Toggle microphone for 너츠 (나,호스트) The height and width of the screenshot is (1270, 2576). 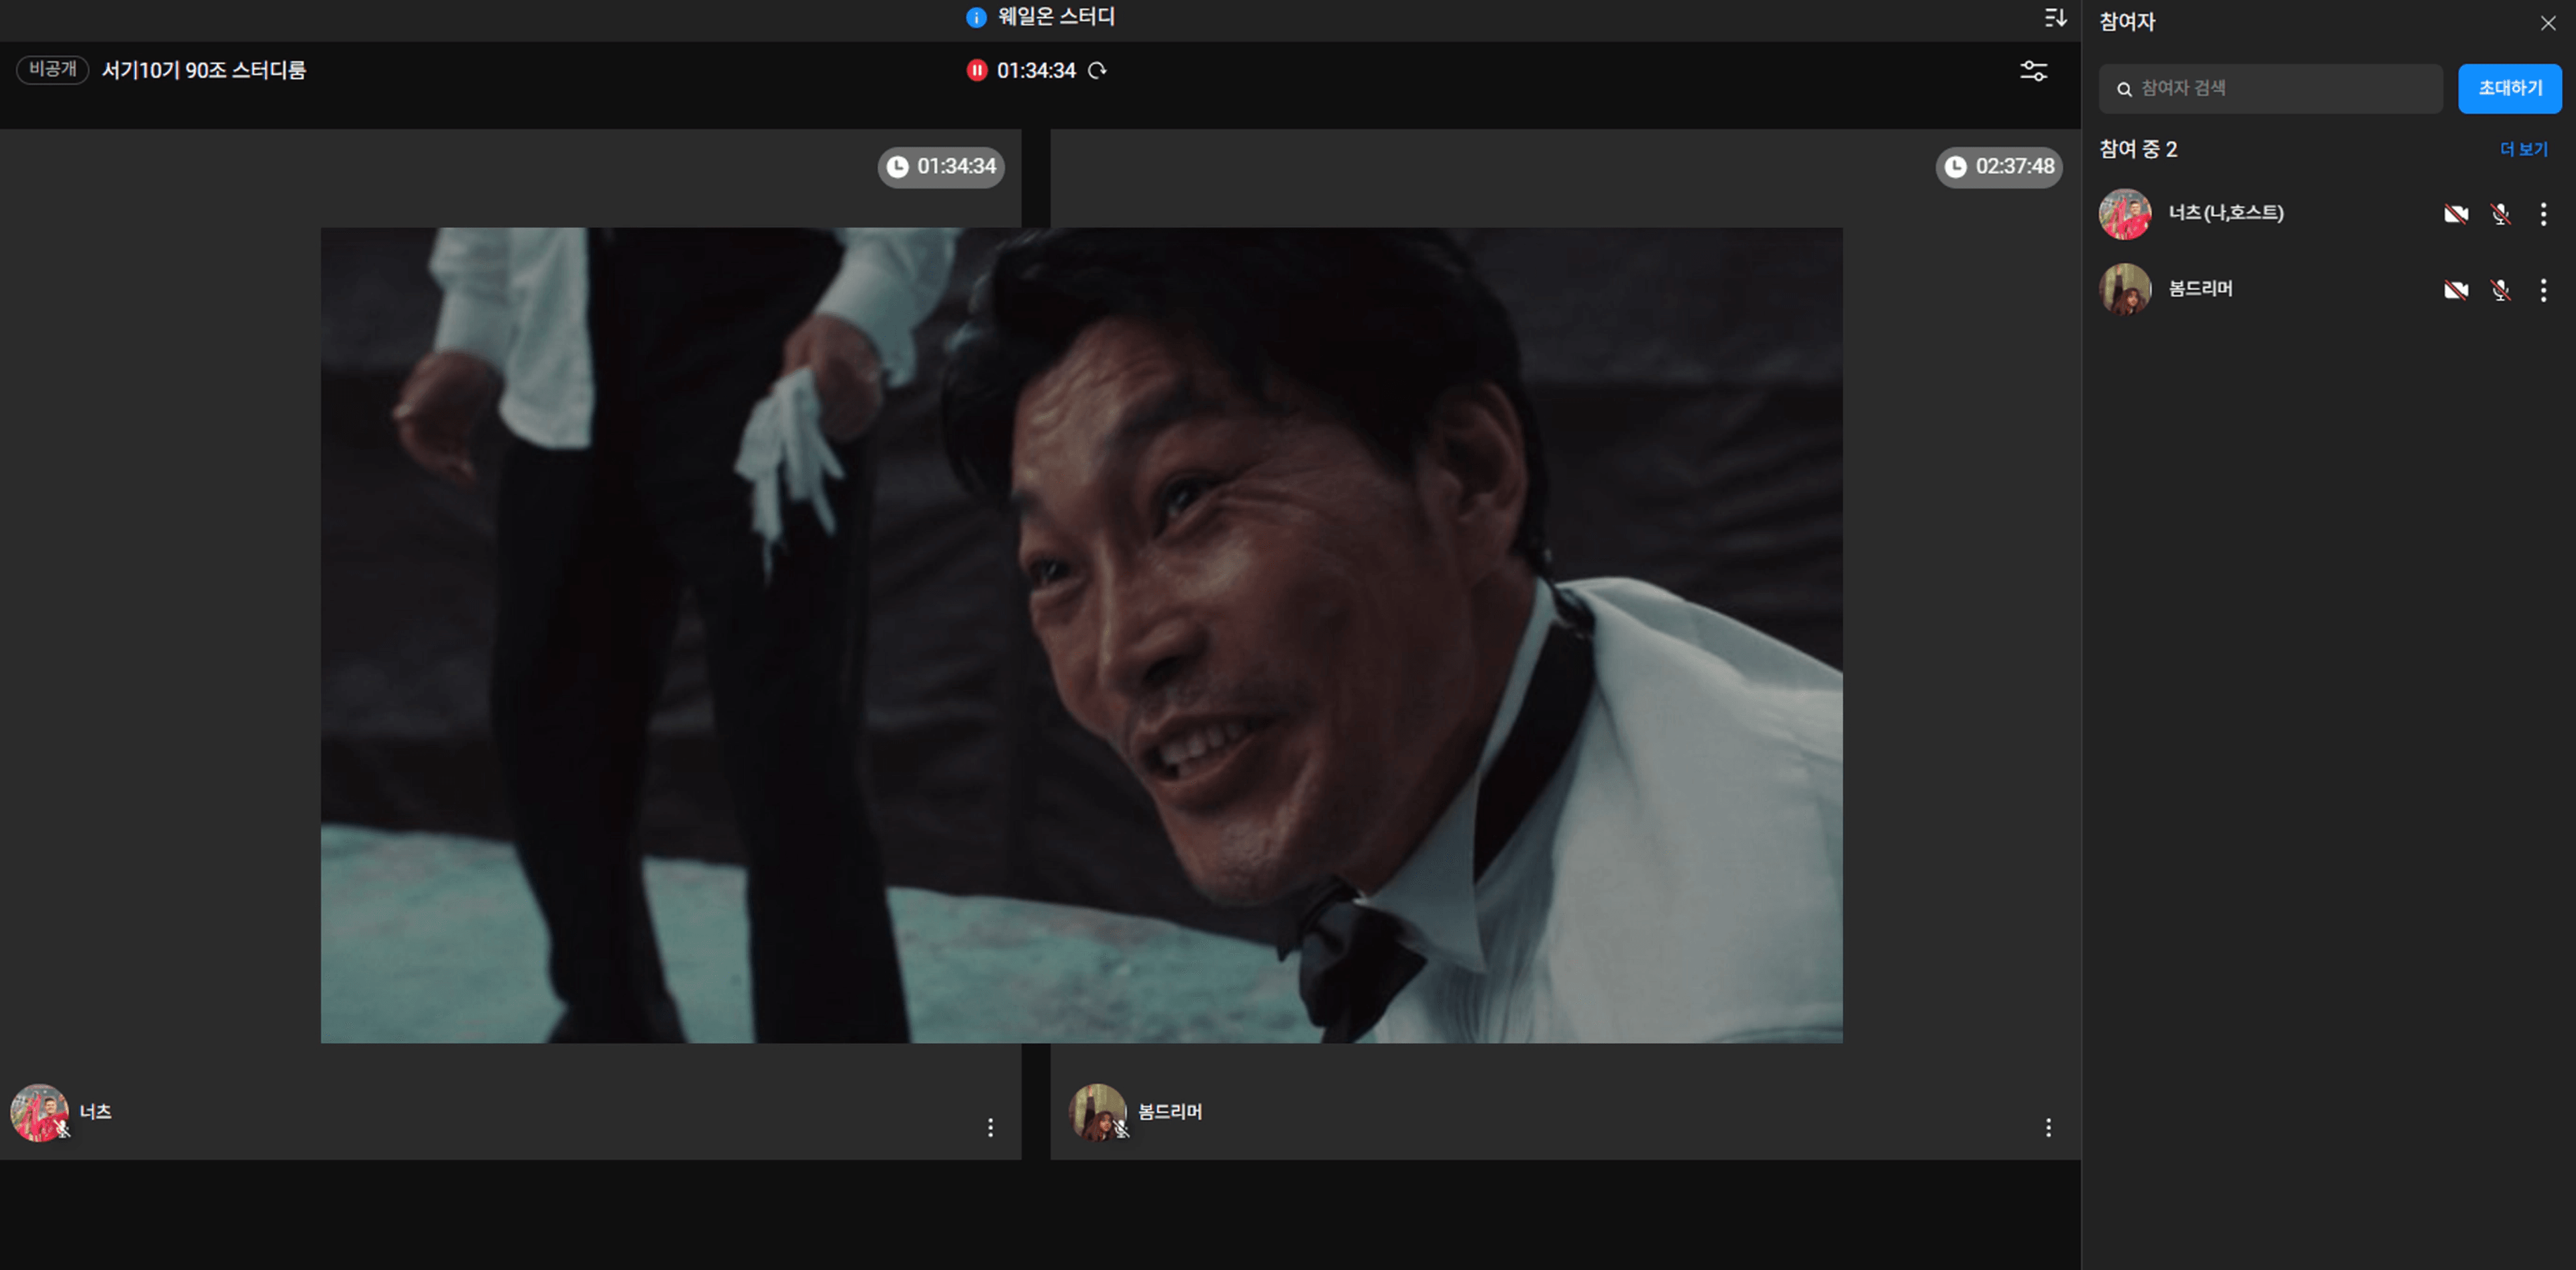(x=2500, y=213)
